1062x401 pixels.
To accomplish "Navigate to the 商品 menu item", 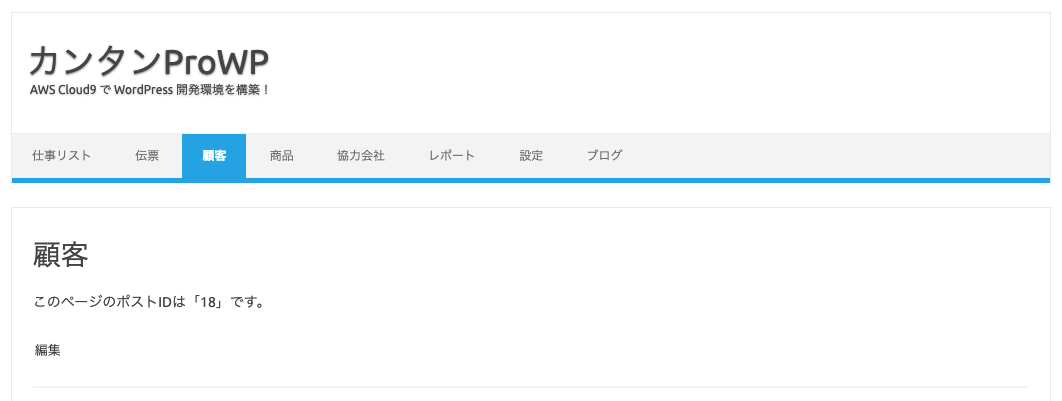I will tap(281, 156).
